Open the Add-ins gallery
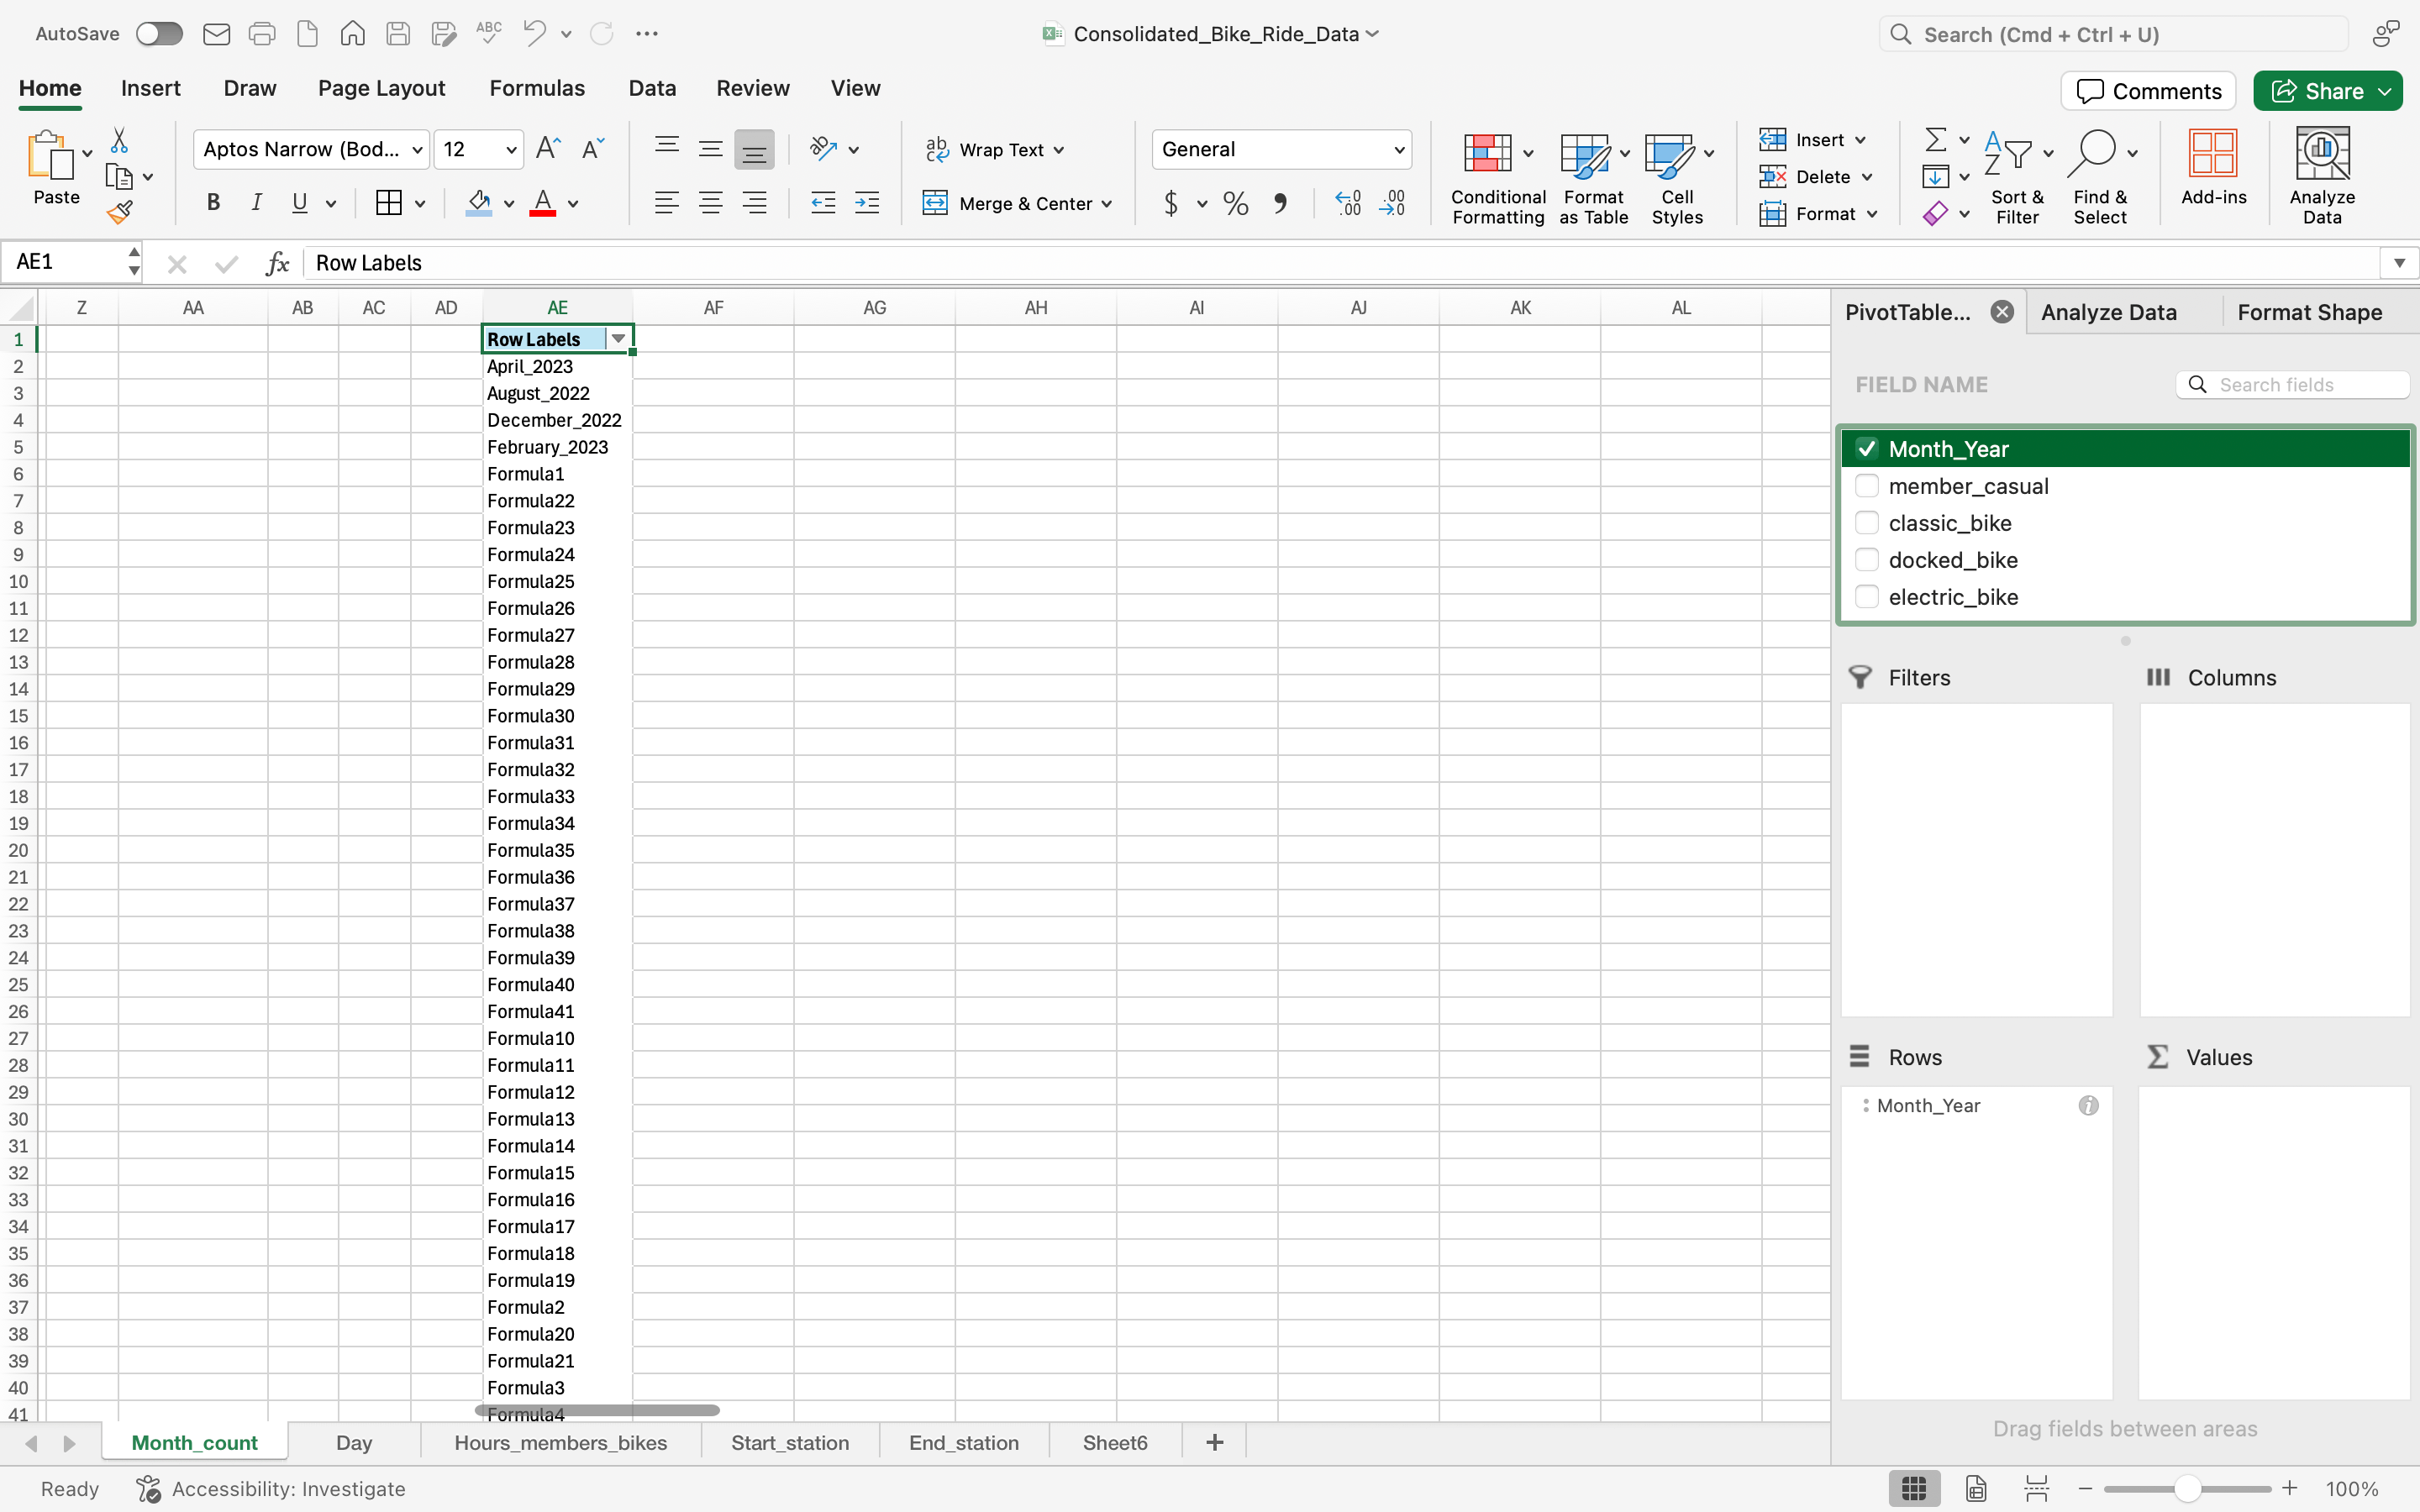The width and height of the screenshot is (2420, 1512). pyautogui.click(x=2213, y=168)
